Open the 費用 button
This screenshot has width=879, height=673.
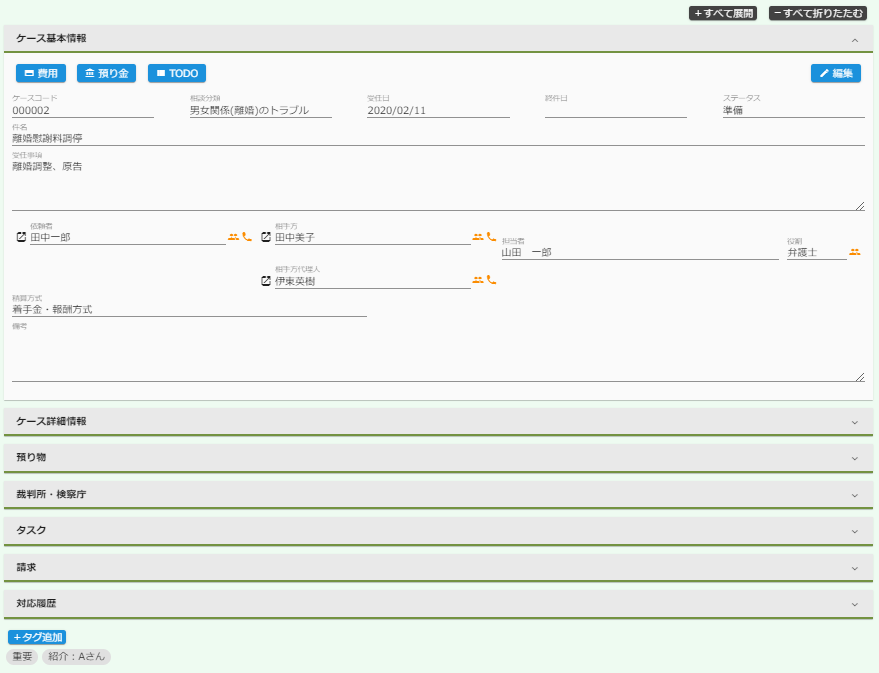tap(41, 73)
